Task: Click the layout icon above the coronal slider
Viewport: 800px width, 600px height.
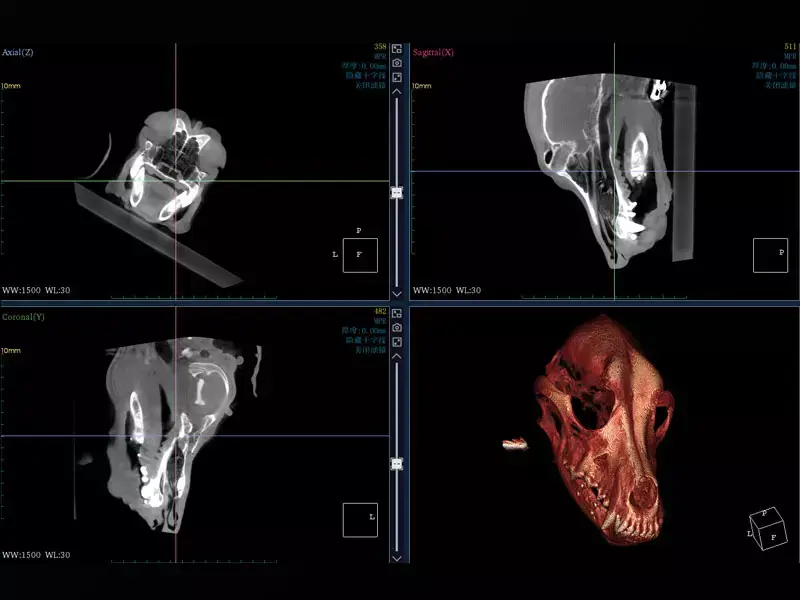Action: click(x=397, y=313)
